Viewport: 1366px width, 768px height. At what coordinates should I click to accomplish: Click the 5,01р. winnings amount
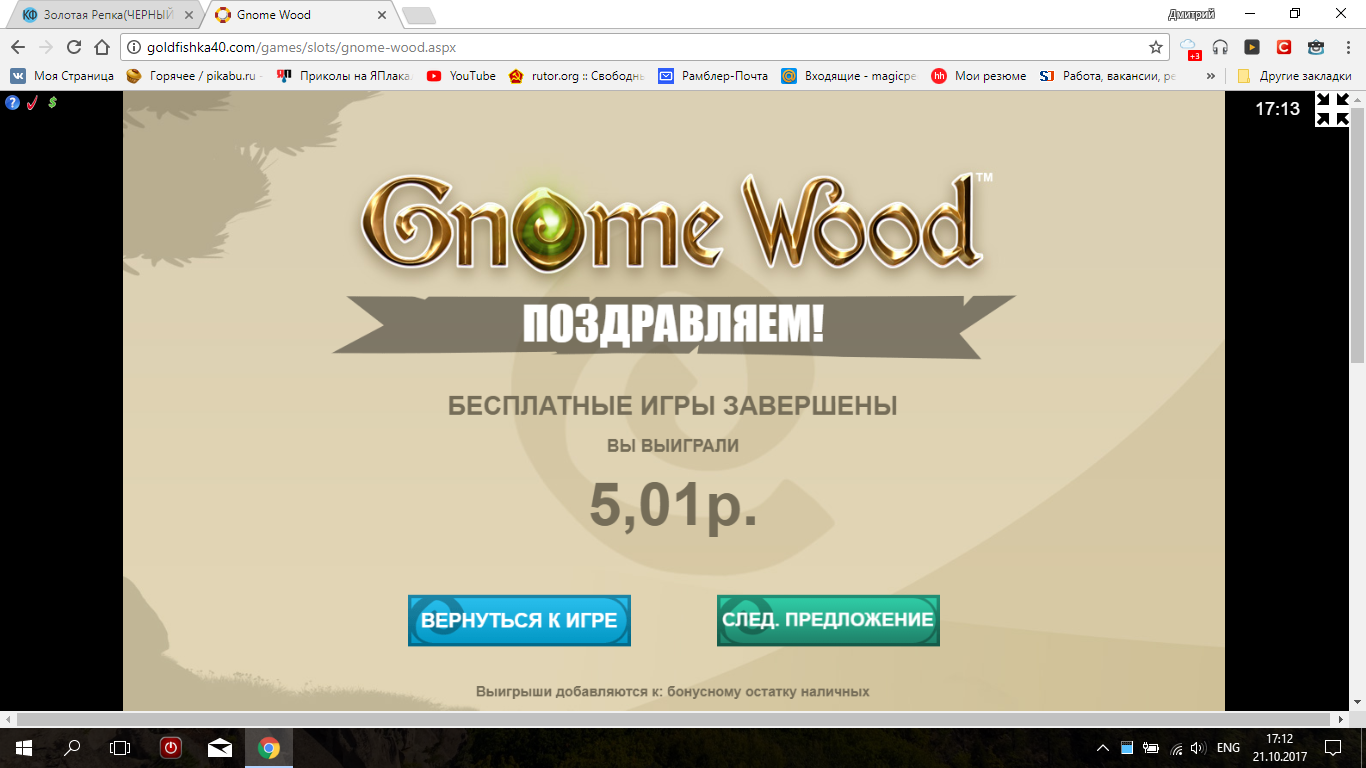pos(673,504)
